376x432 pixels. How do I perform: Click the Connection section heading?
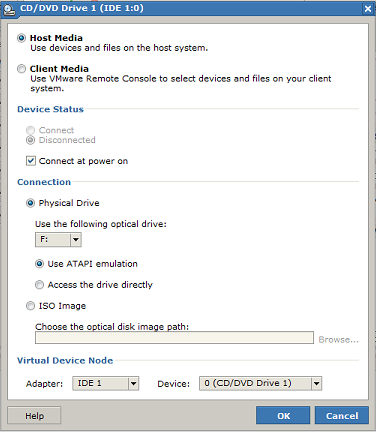pos(44,182)
